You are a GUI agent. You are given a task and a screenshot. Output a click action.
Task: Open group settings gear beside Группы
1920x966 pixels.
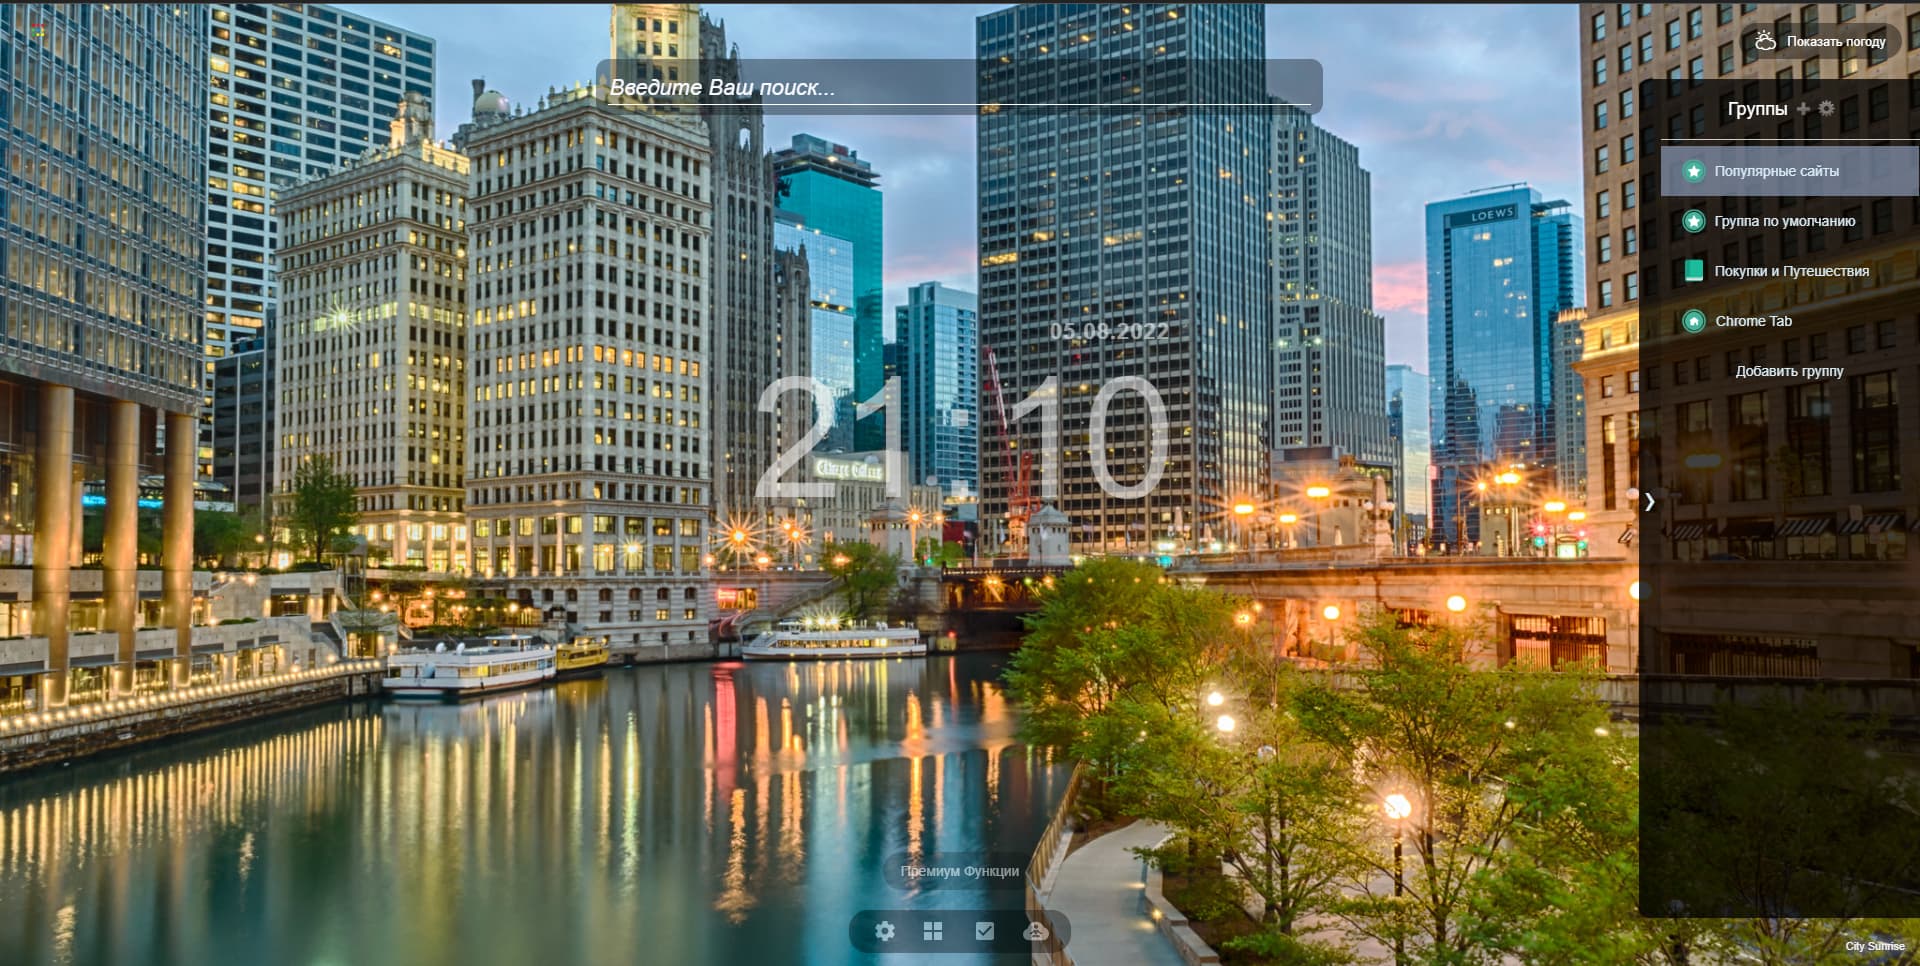point(1827,108)
